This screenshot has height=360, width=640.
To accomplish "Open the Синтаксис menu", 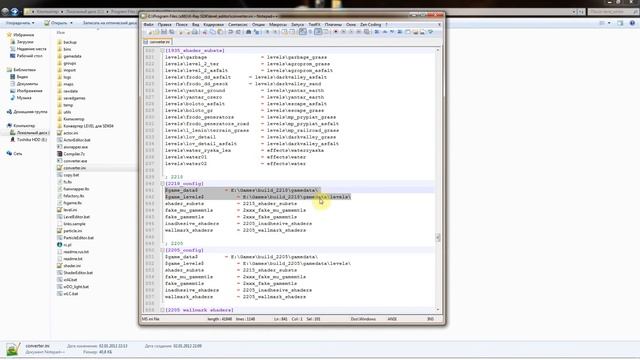I will pyautogui.click(x=238, y=25).
